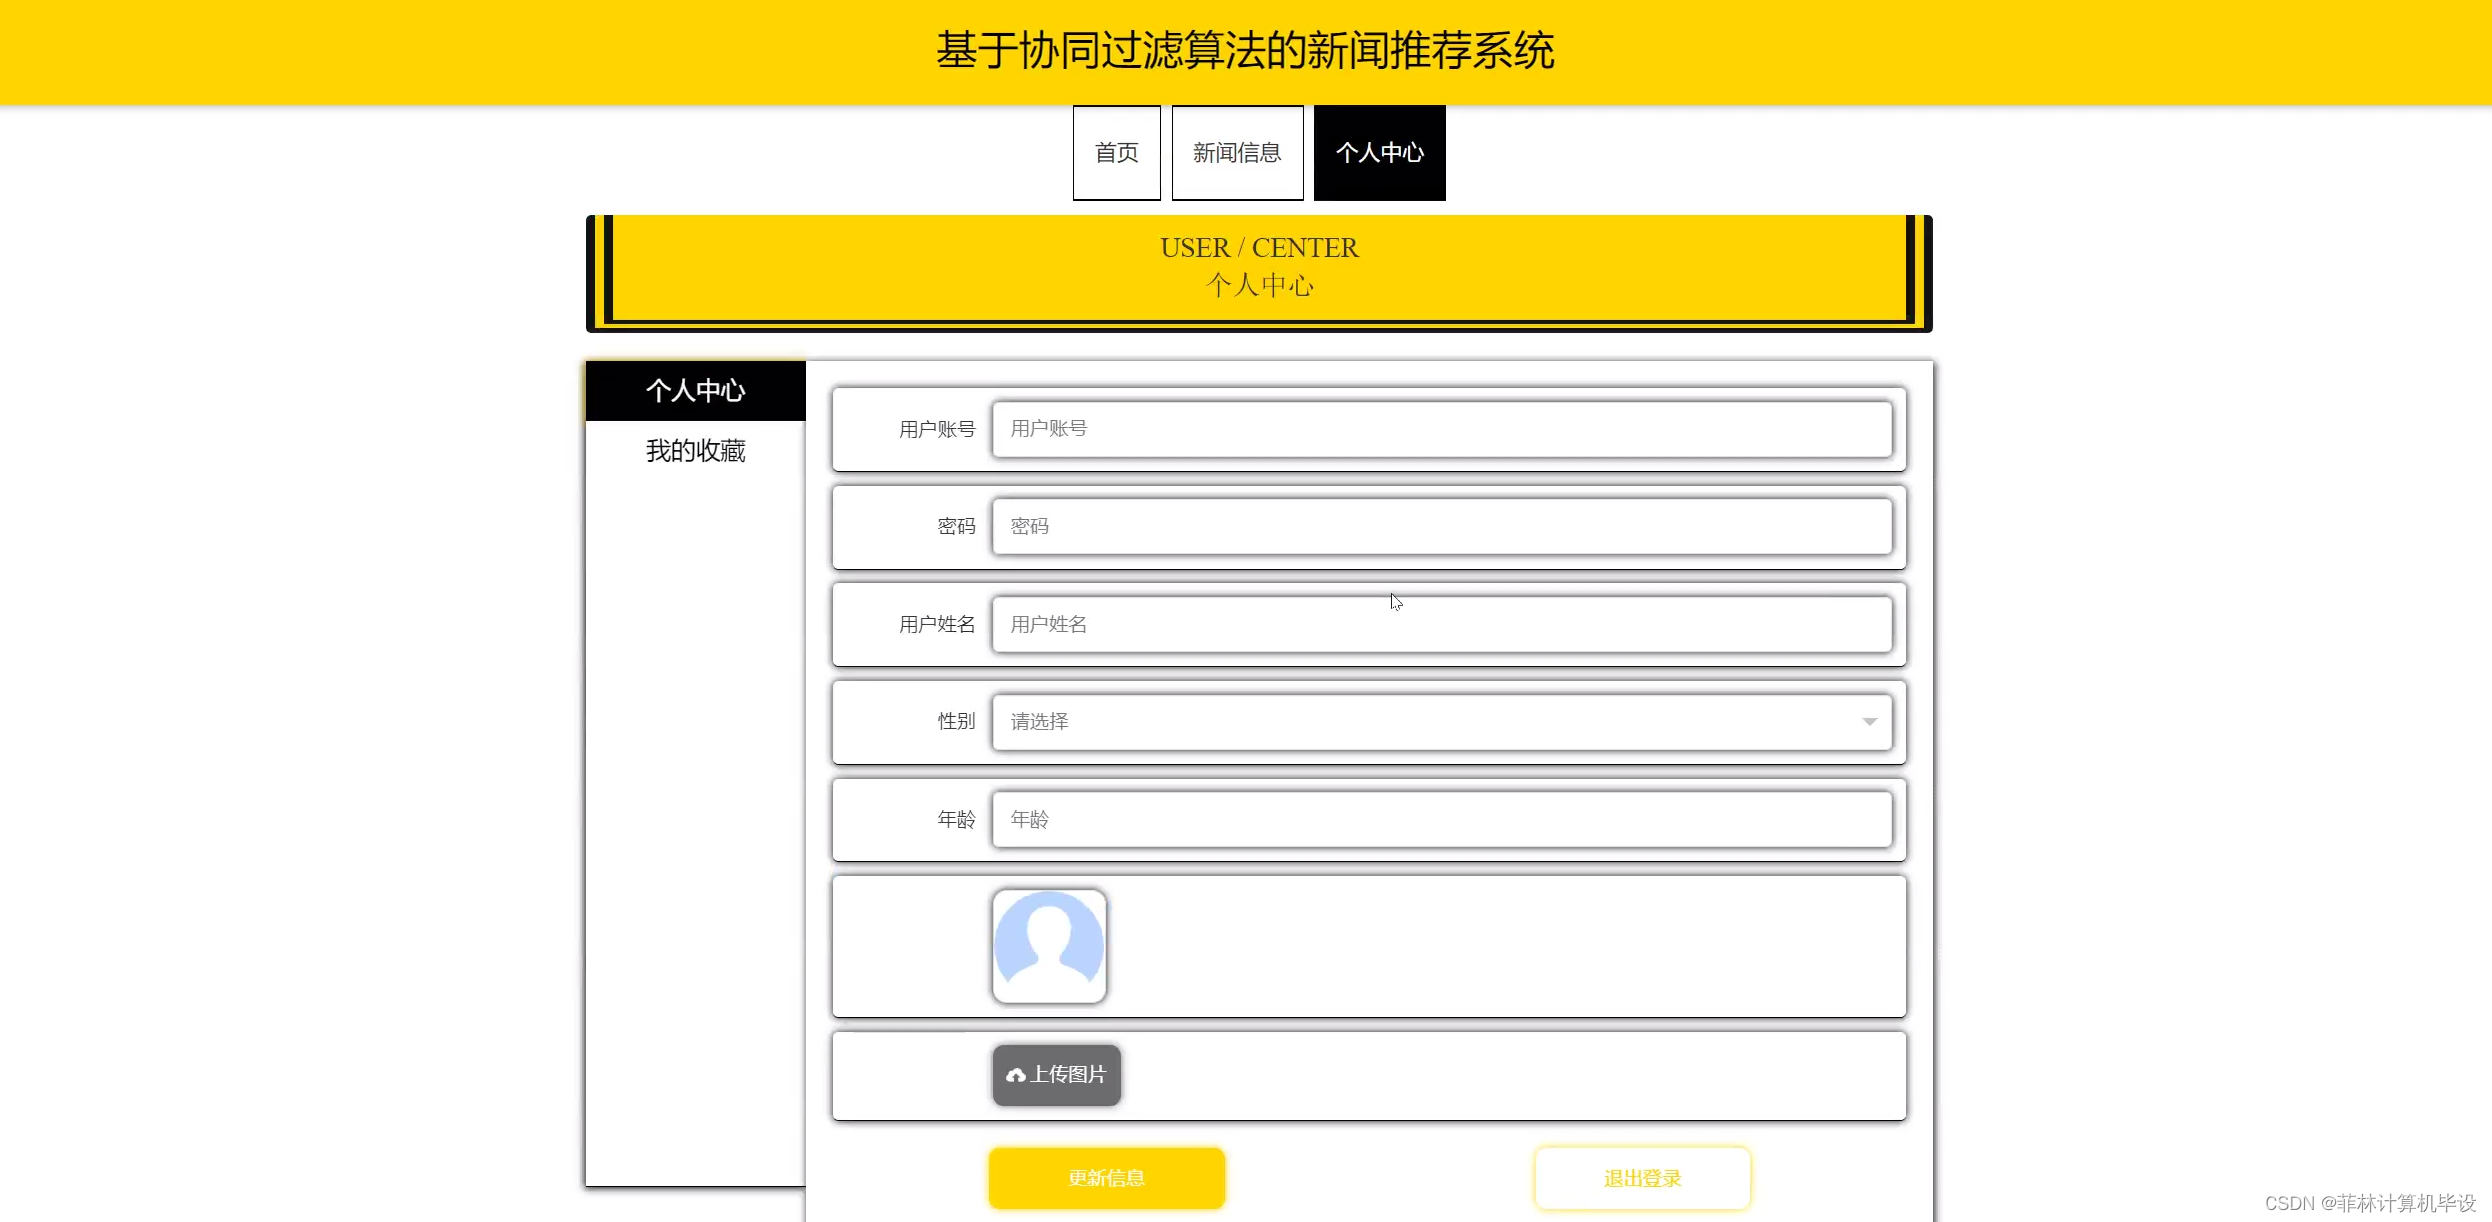Click into the 年龄 input field
This screenshot has width=2492, height=1222.
[1441, 820]
